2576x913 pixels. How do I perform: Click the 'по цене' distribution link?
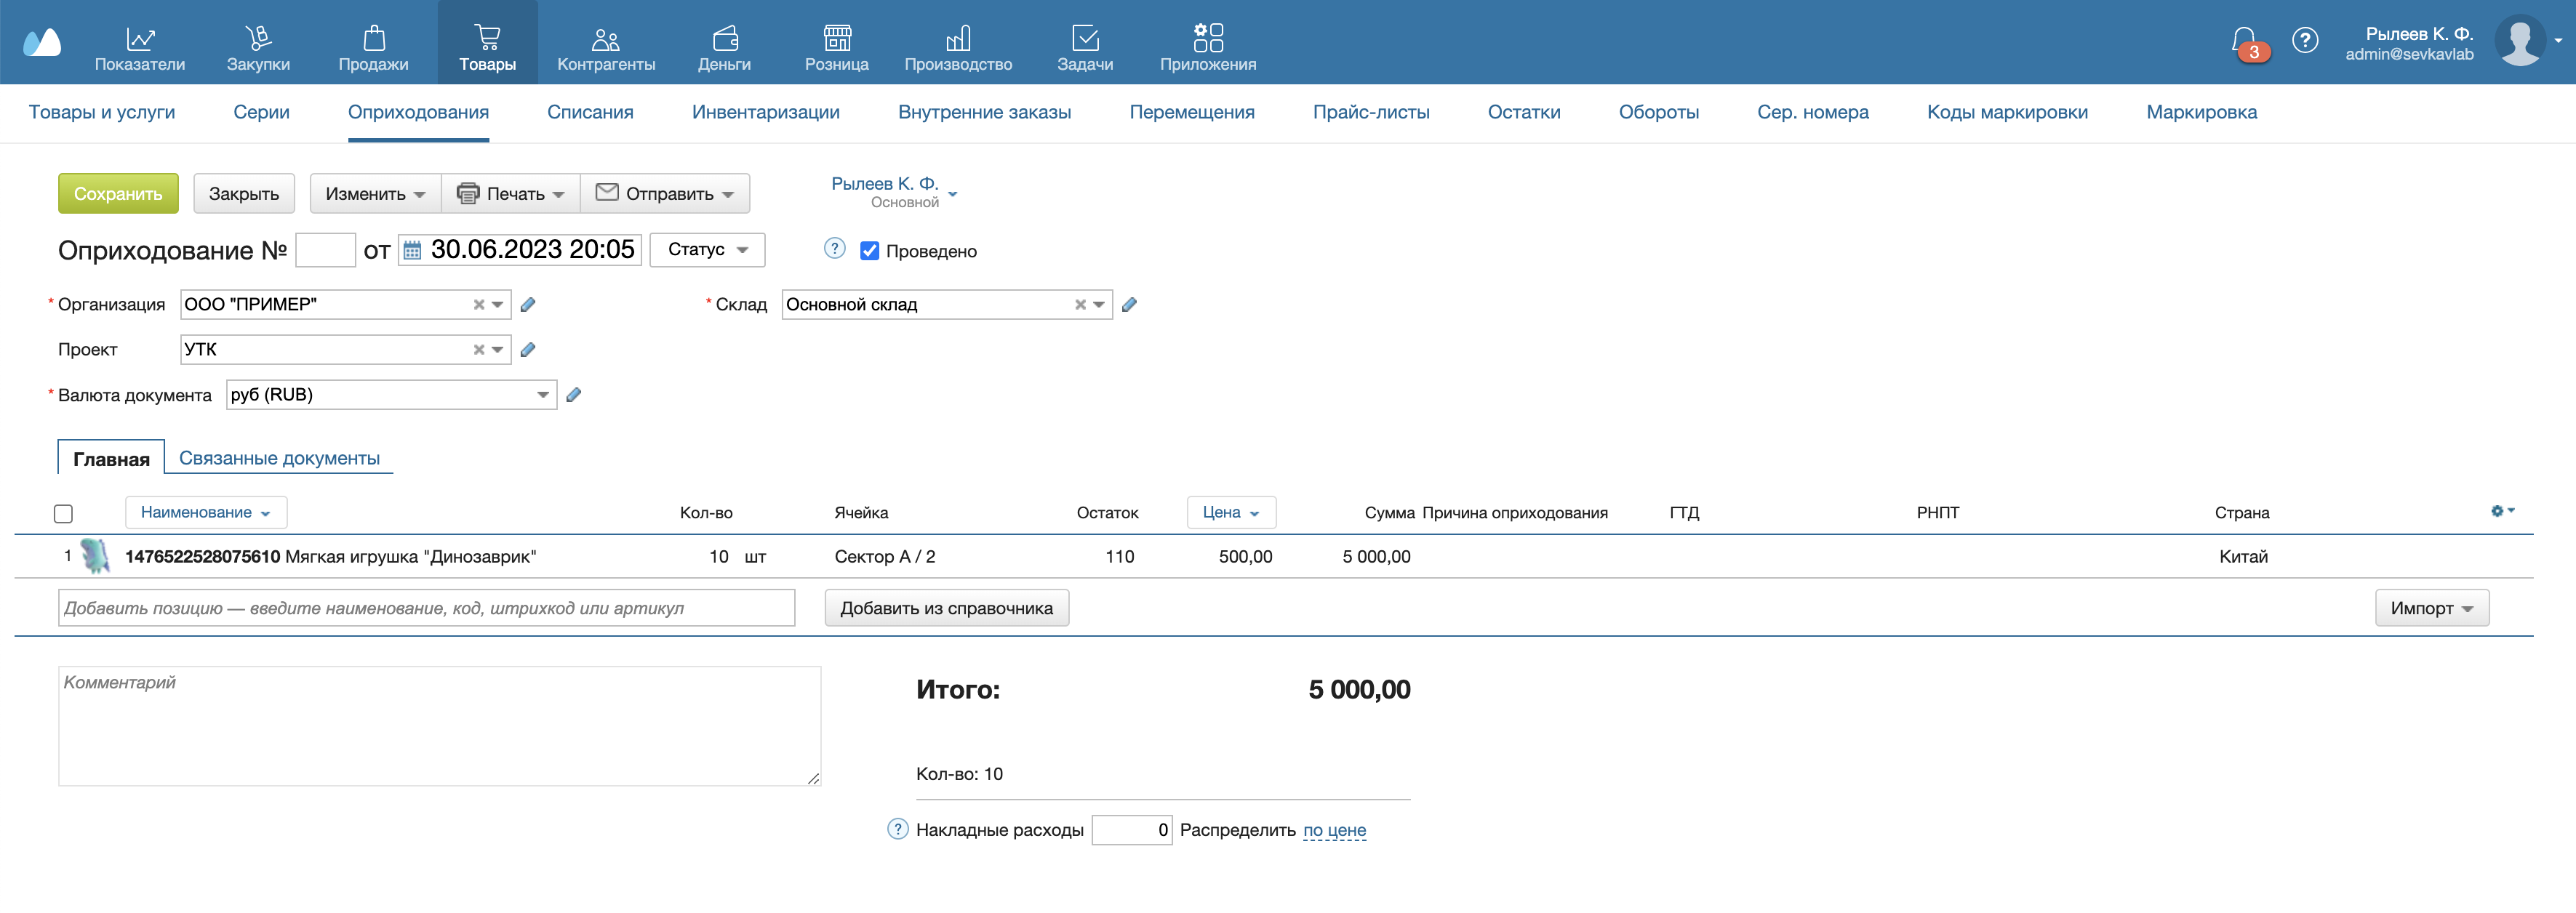1334,830
